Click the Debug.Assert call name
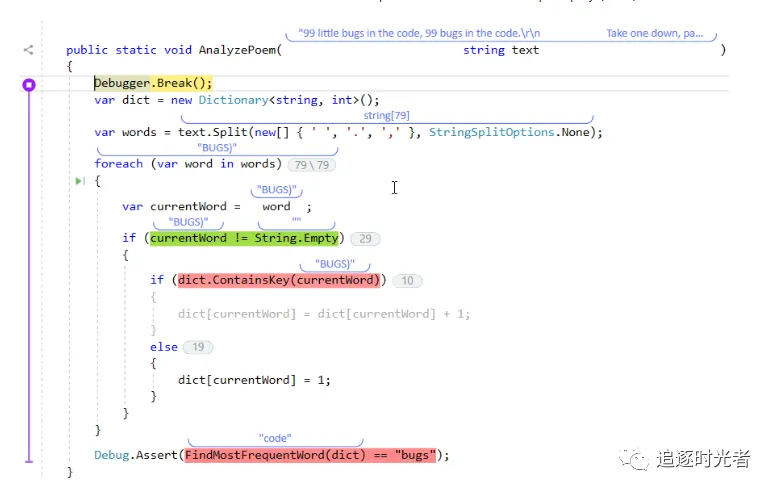The width and height of the screenshot is (775, 492). tap(136, 455)
